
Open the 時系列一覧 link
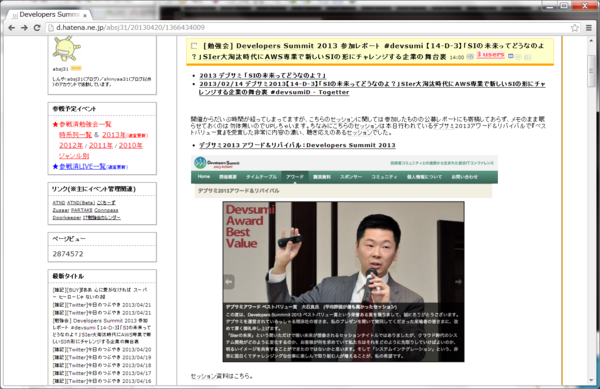coord(75,135)
